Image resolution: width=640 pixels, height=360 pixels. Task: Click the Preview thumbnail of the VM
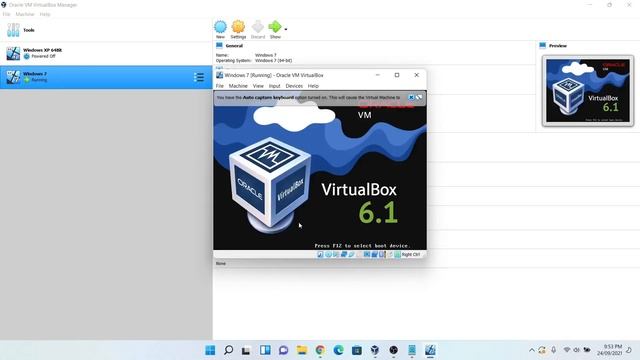pos(588,91)
